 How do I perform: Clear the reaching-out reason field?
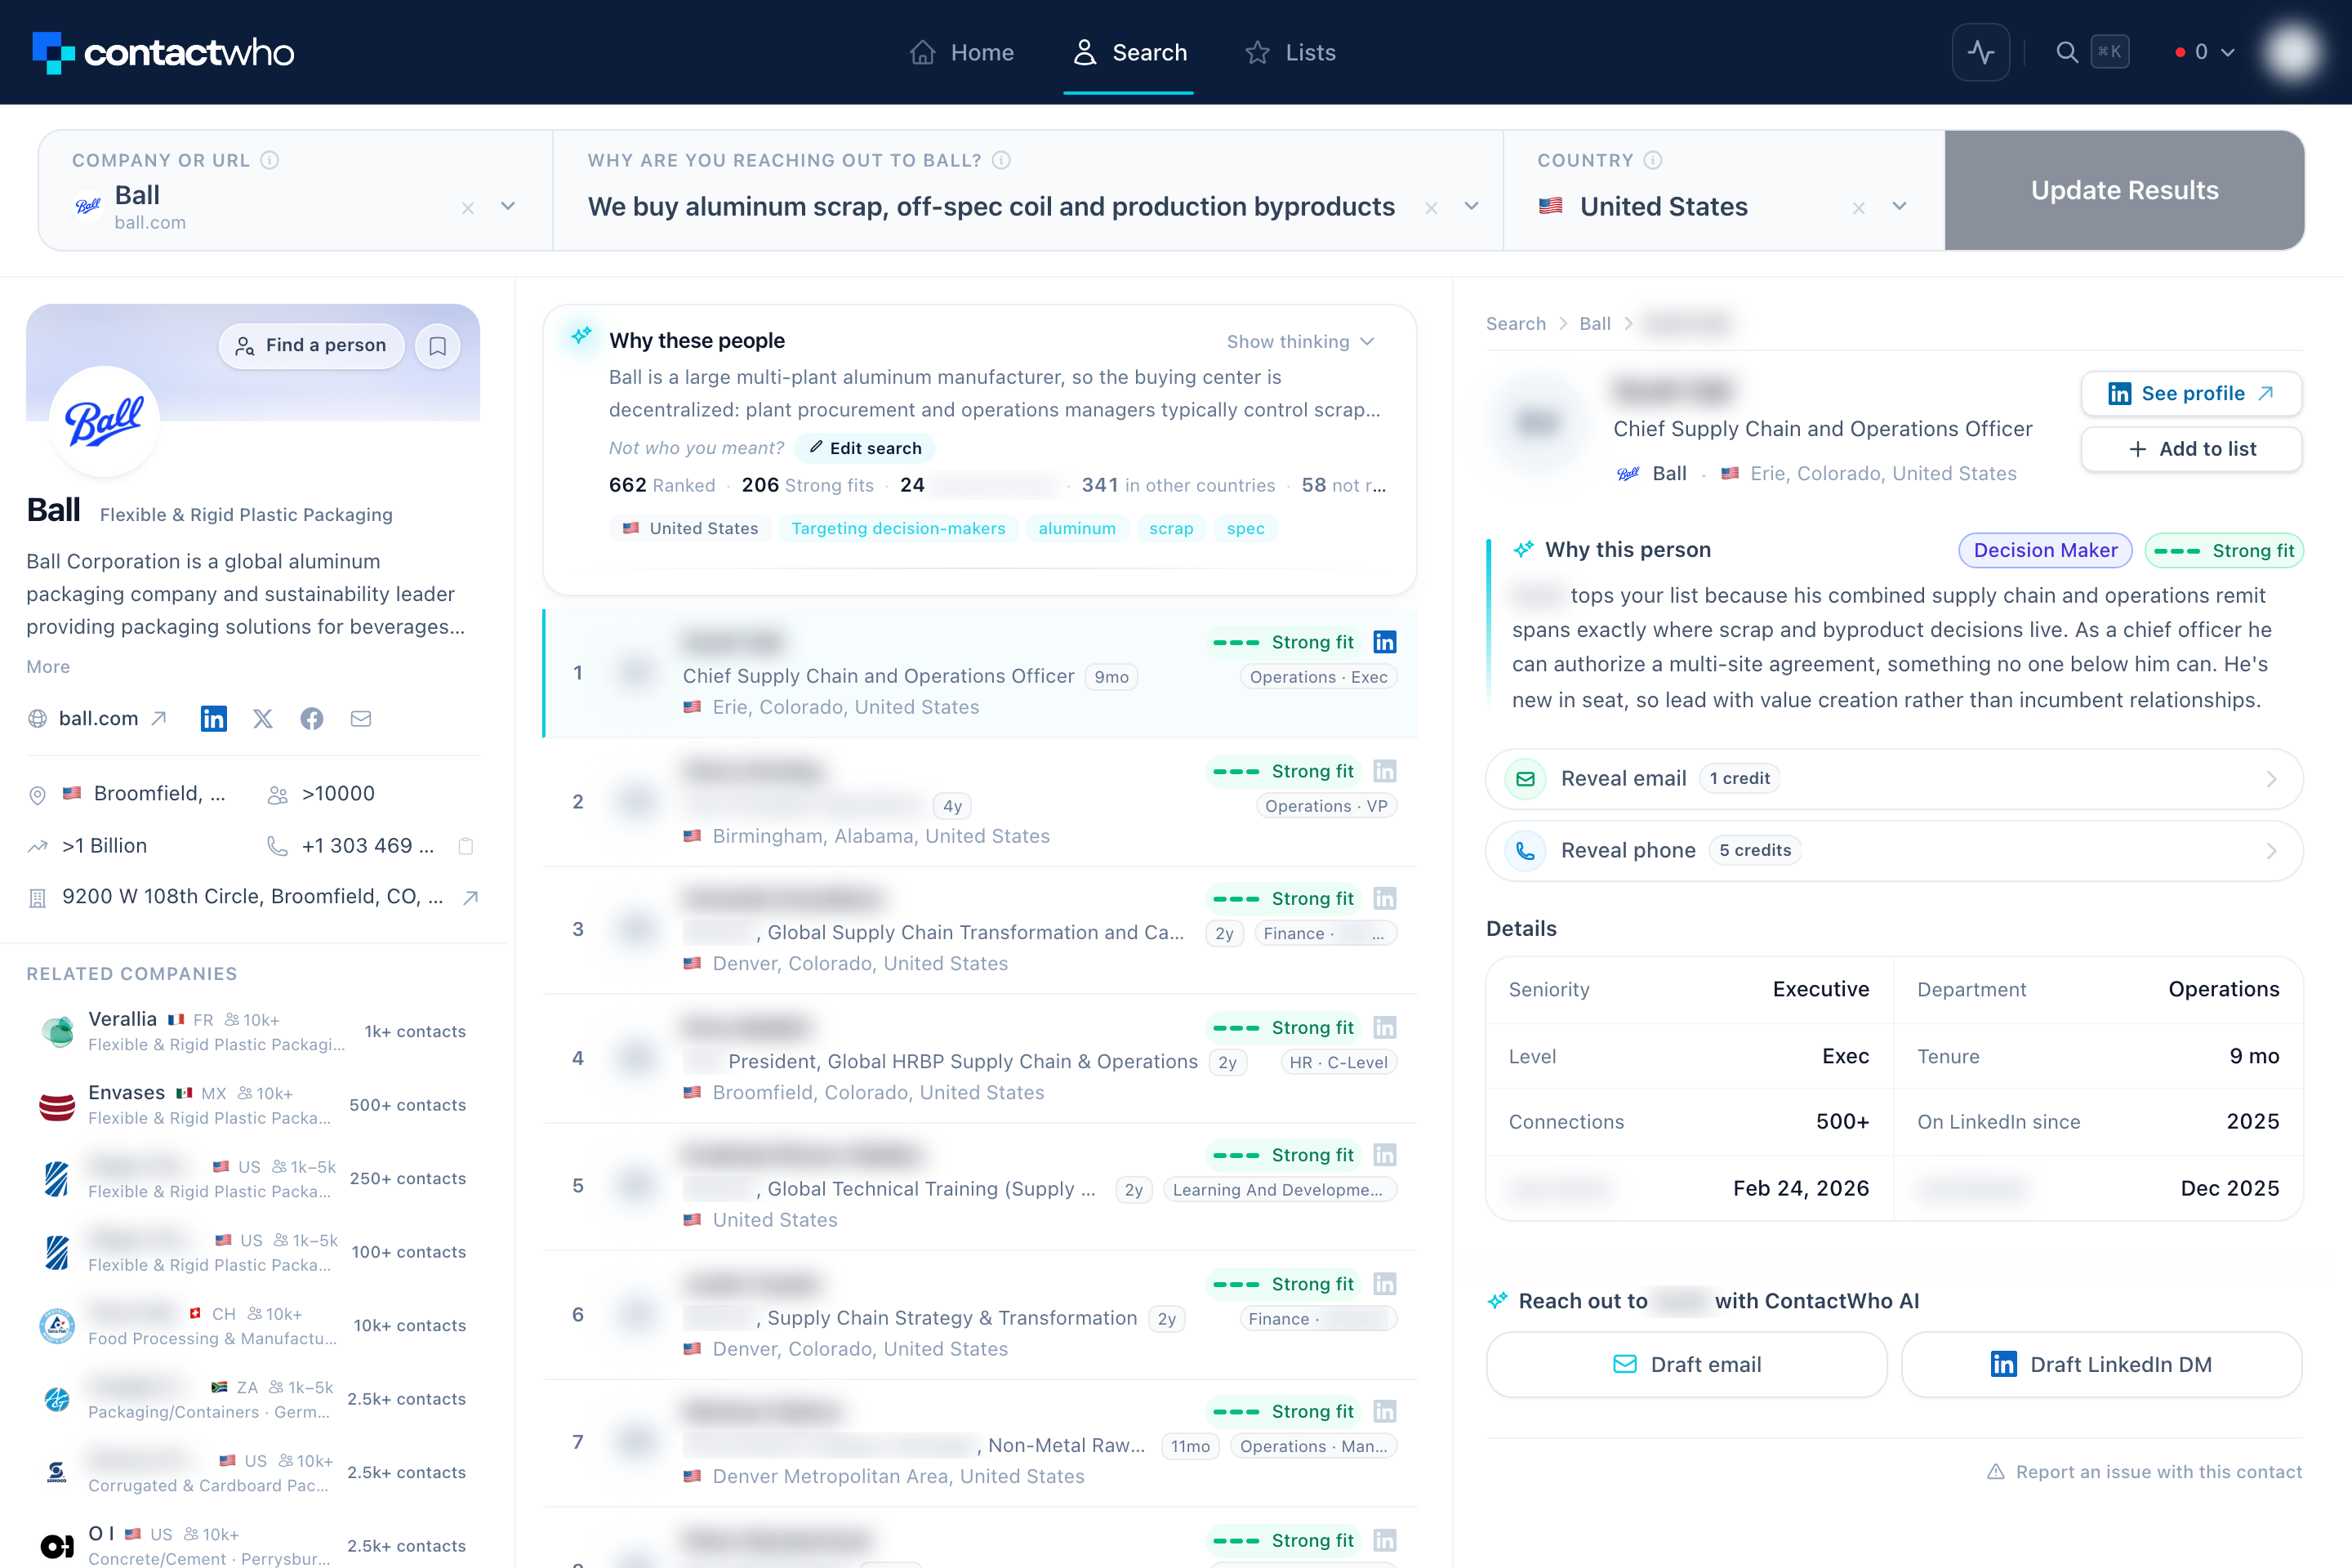pyautogui.click(x=1431, y=208)
